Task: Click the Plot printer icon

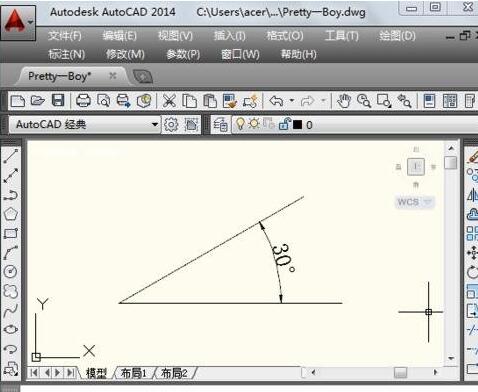Action: 83,100
